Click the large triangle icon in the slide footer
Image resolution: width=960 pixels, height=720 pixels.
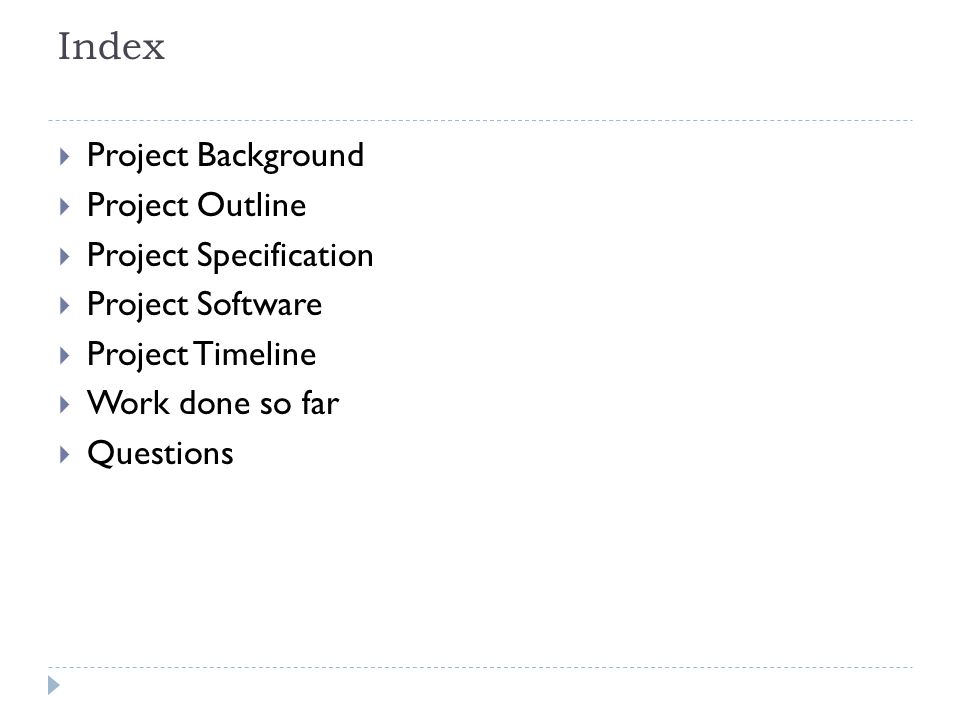click(54, 685)
